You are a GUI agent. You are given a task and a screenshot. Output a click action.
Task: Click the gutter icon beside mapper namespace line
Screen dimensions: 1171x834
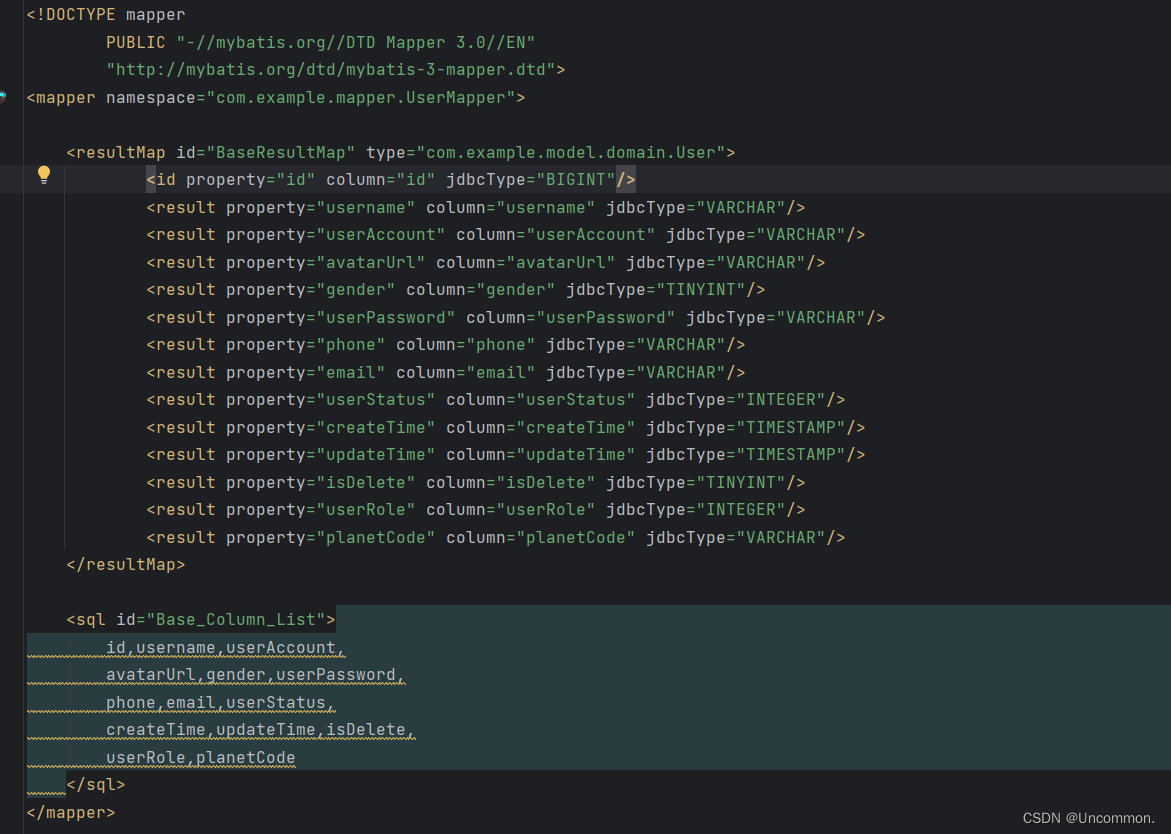click(2, 97)
